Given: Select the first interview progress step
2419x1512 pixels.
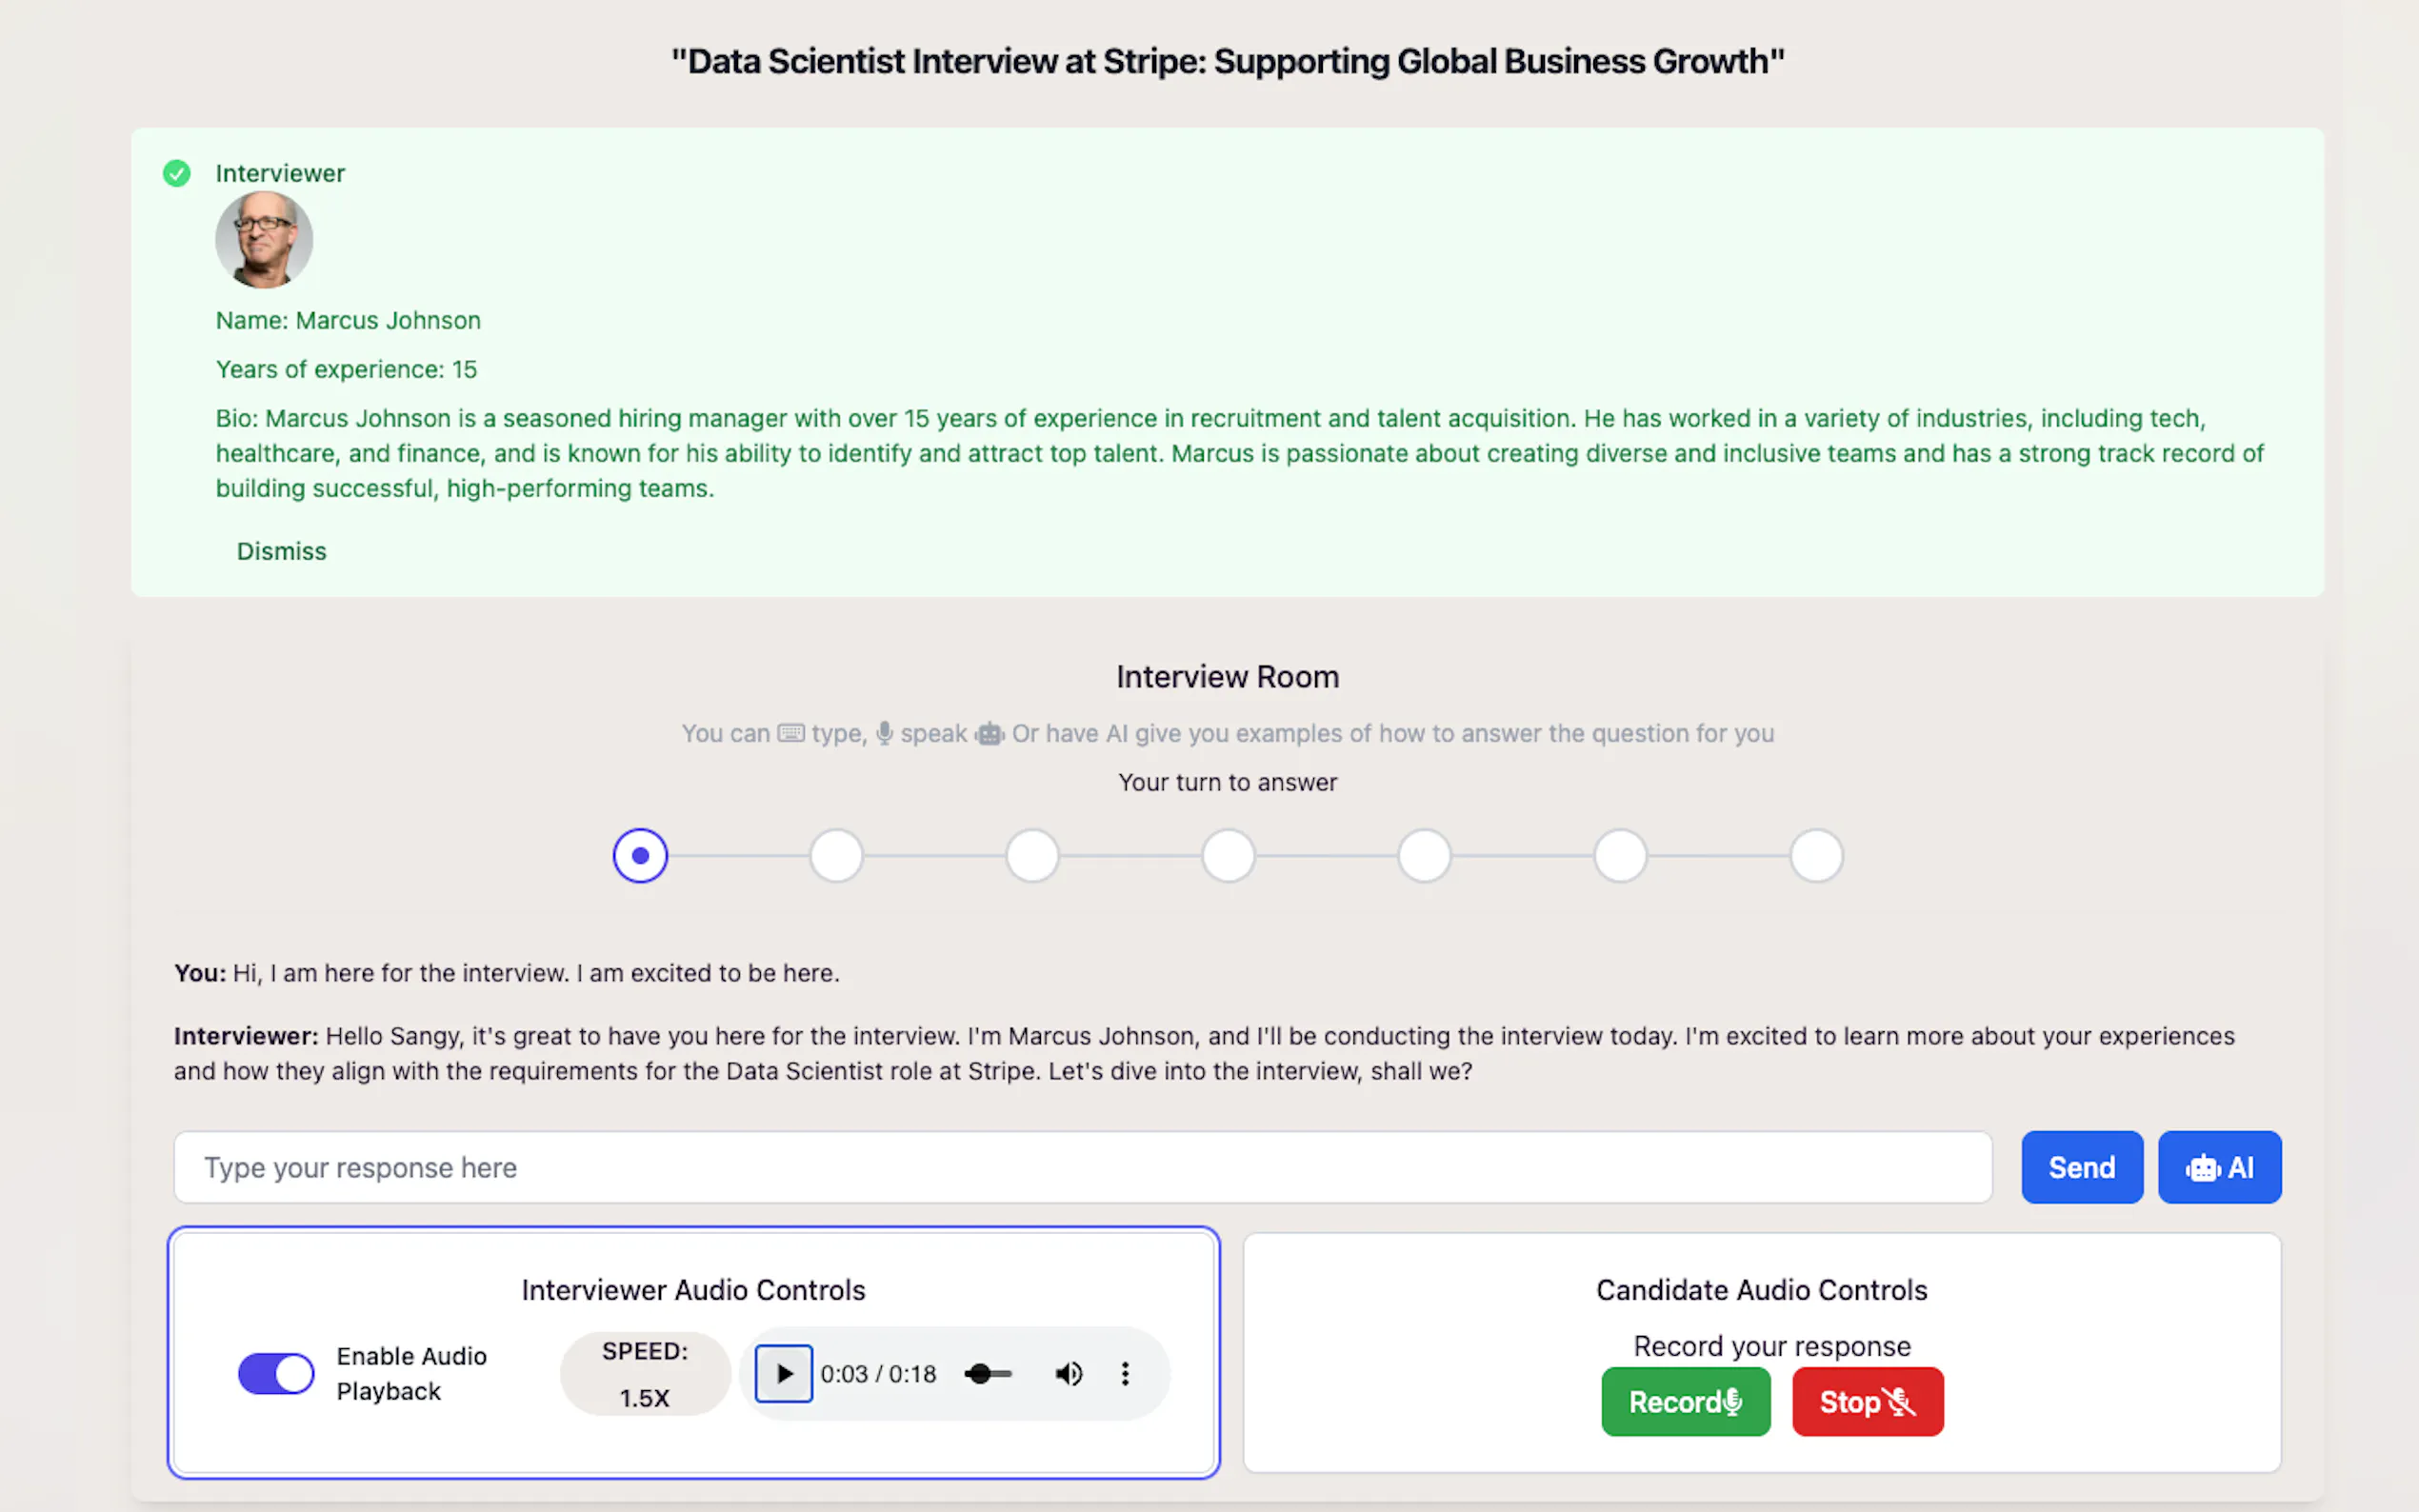Looking at the screenshot, I should tap(640, 855).
